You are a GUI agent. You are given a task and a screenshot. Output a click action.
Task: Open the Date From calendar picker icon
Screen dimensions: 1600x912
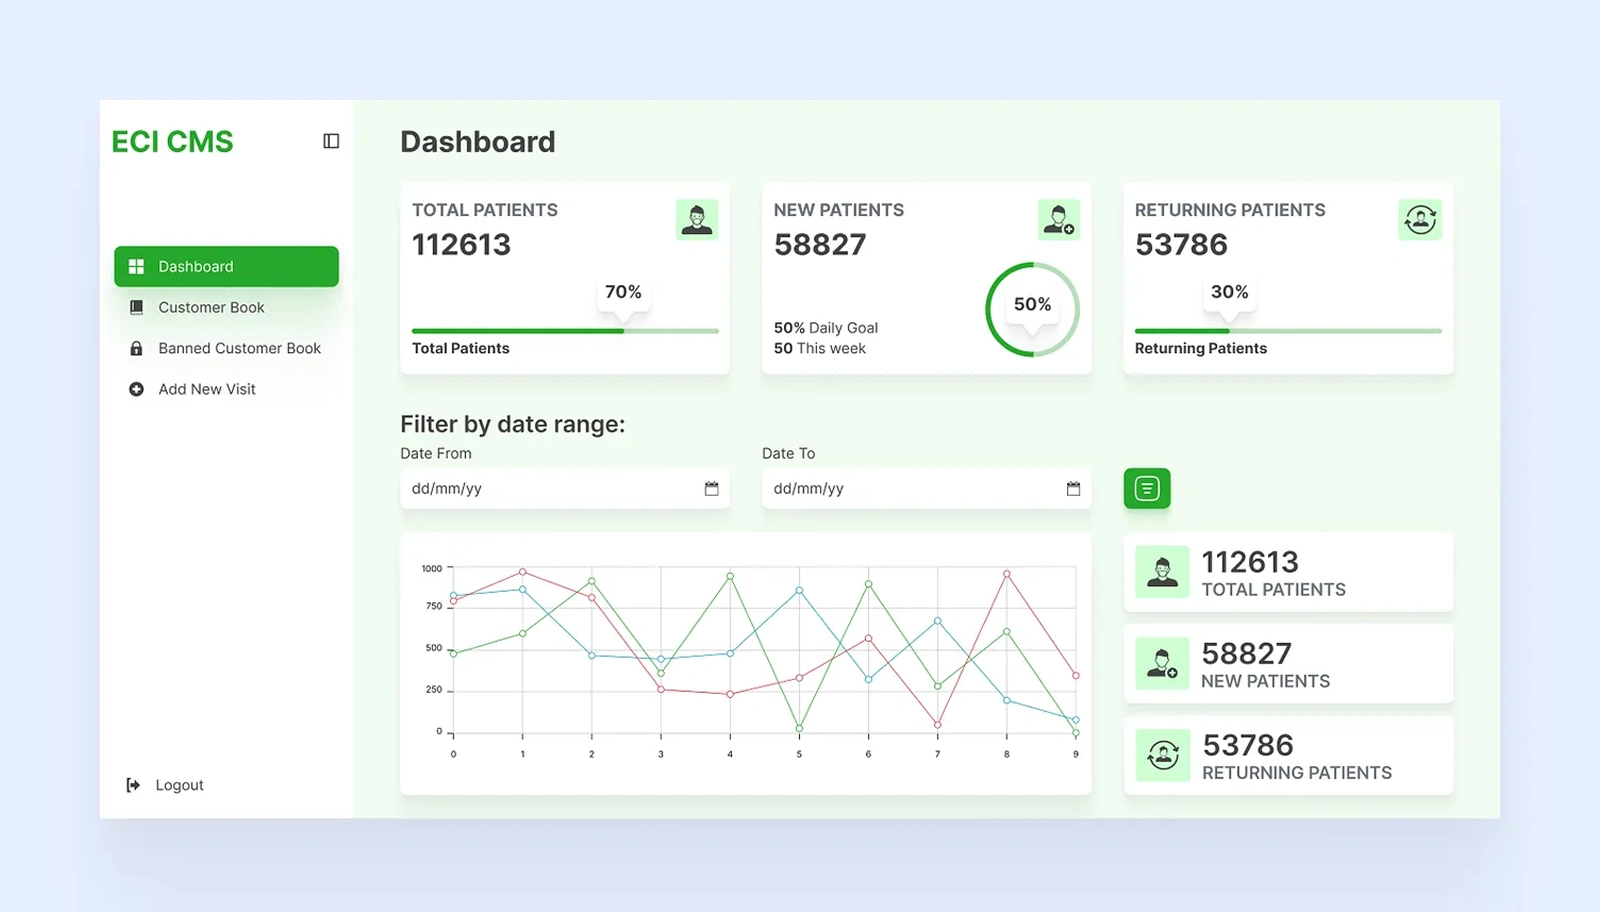tap(712, 489)
